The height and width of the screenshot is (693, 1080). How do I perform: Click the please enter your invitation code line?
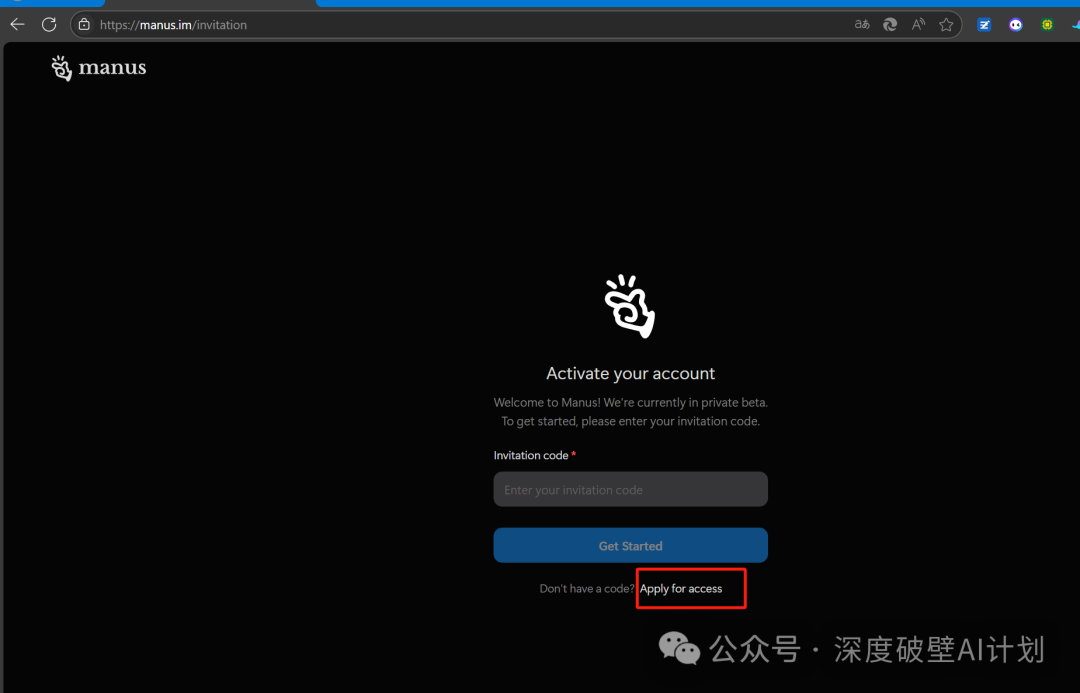pos(630,421)
